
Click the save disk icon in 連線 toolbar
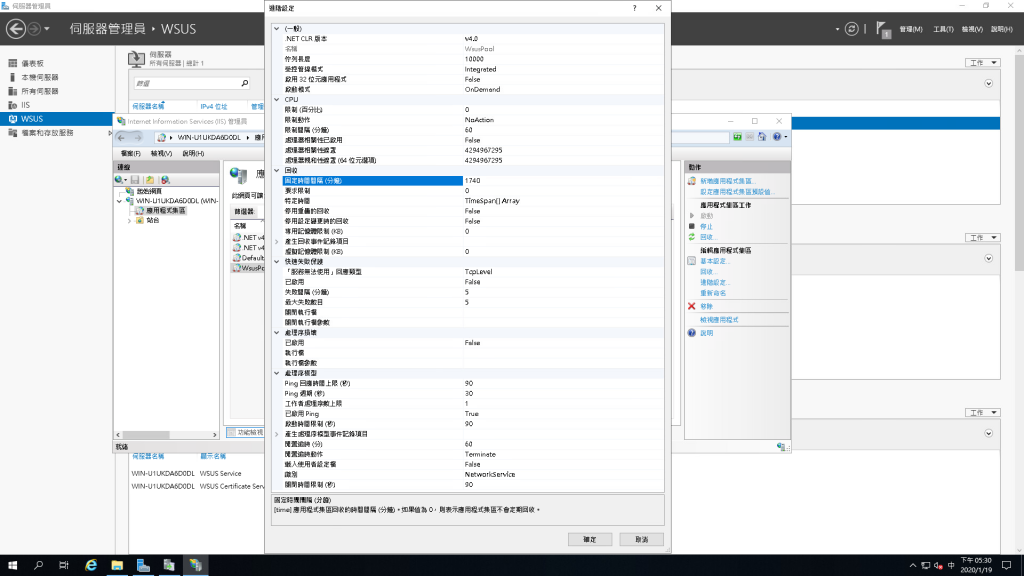click(135, 180)
